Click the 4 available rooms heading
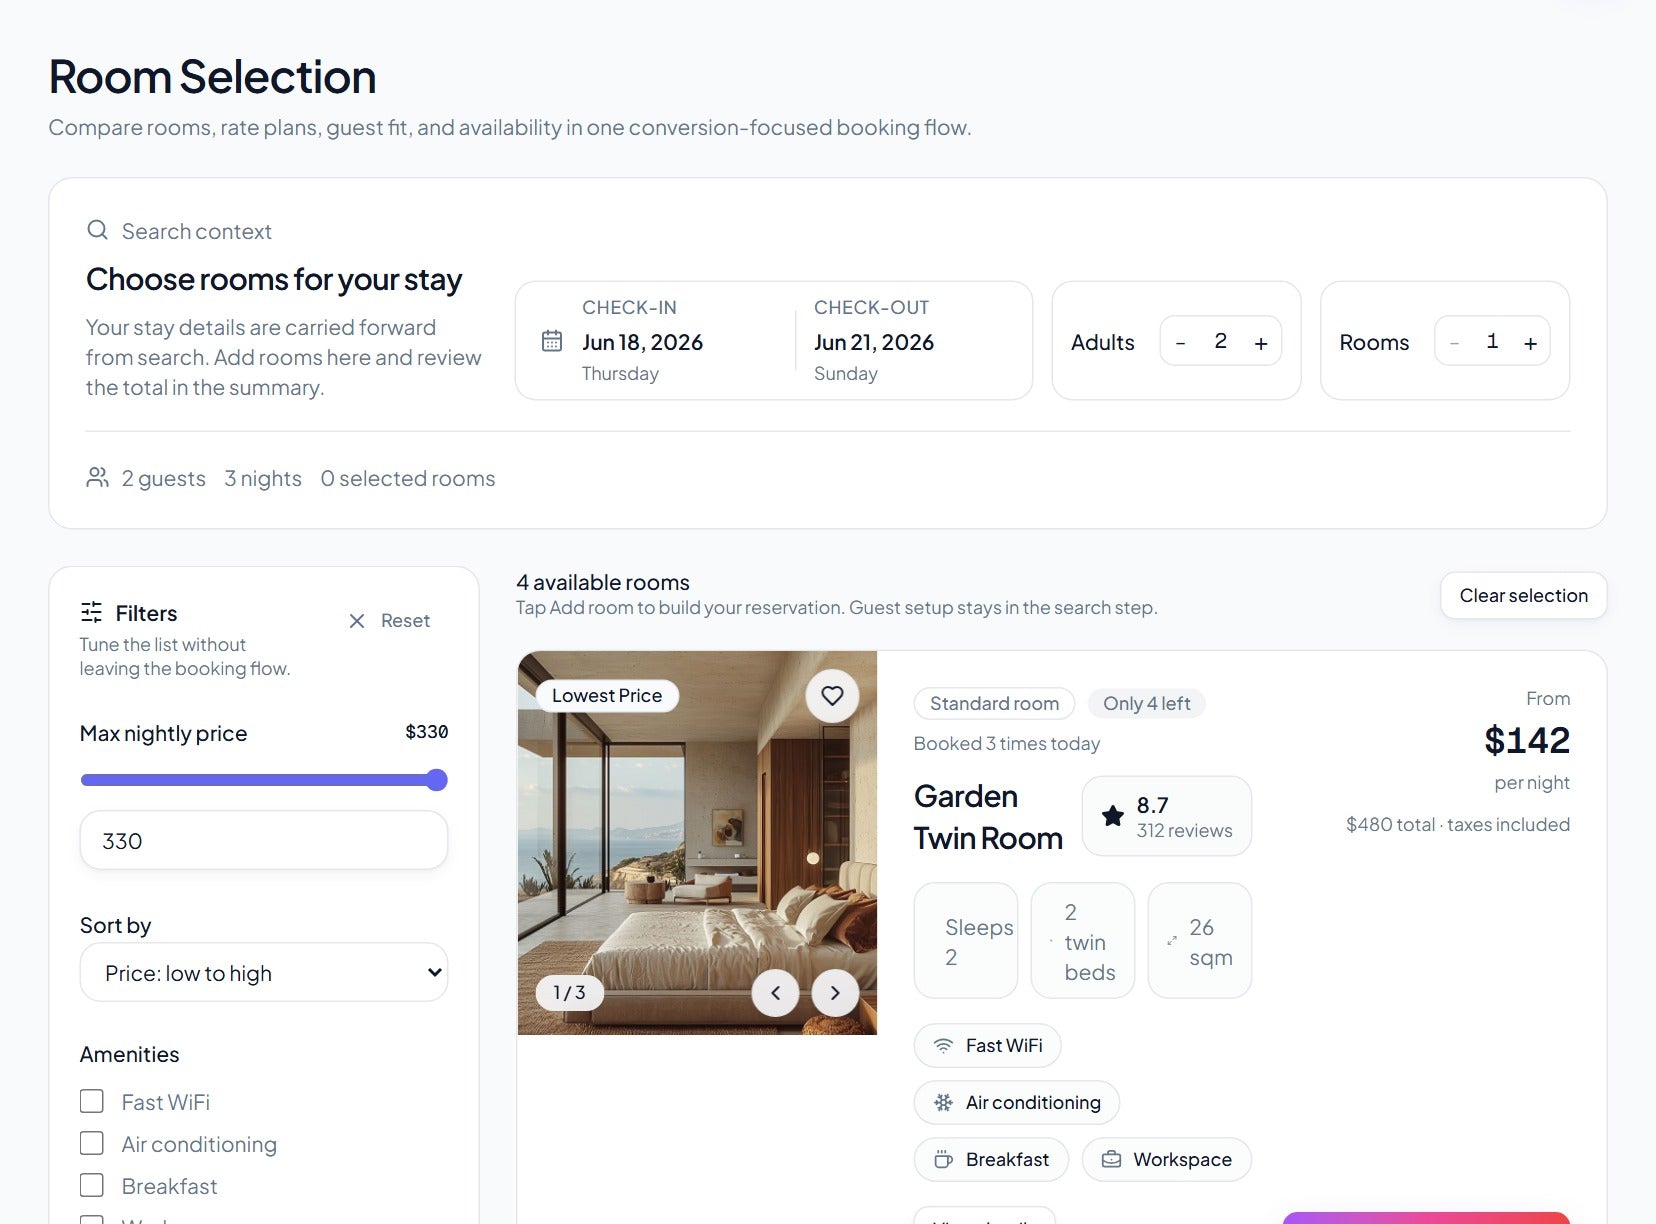1656x1224 pixels. [x=603, y=582]
